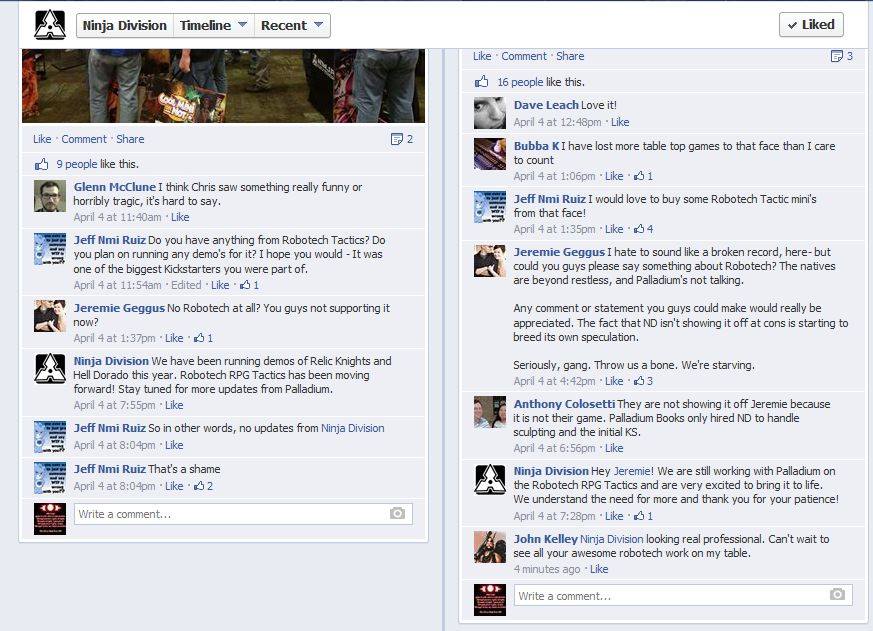Click the thumbs-up count showing 3 likes
The width and height of the screenshot is (873, 631).
pyautogui.click(x=644, y=381)
